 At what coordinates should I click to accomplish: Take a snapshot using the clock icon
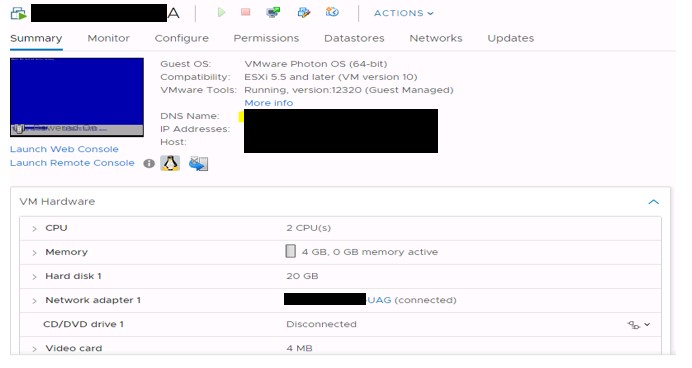click(x=332, y=12)
